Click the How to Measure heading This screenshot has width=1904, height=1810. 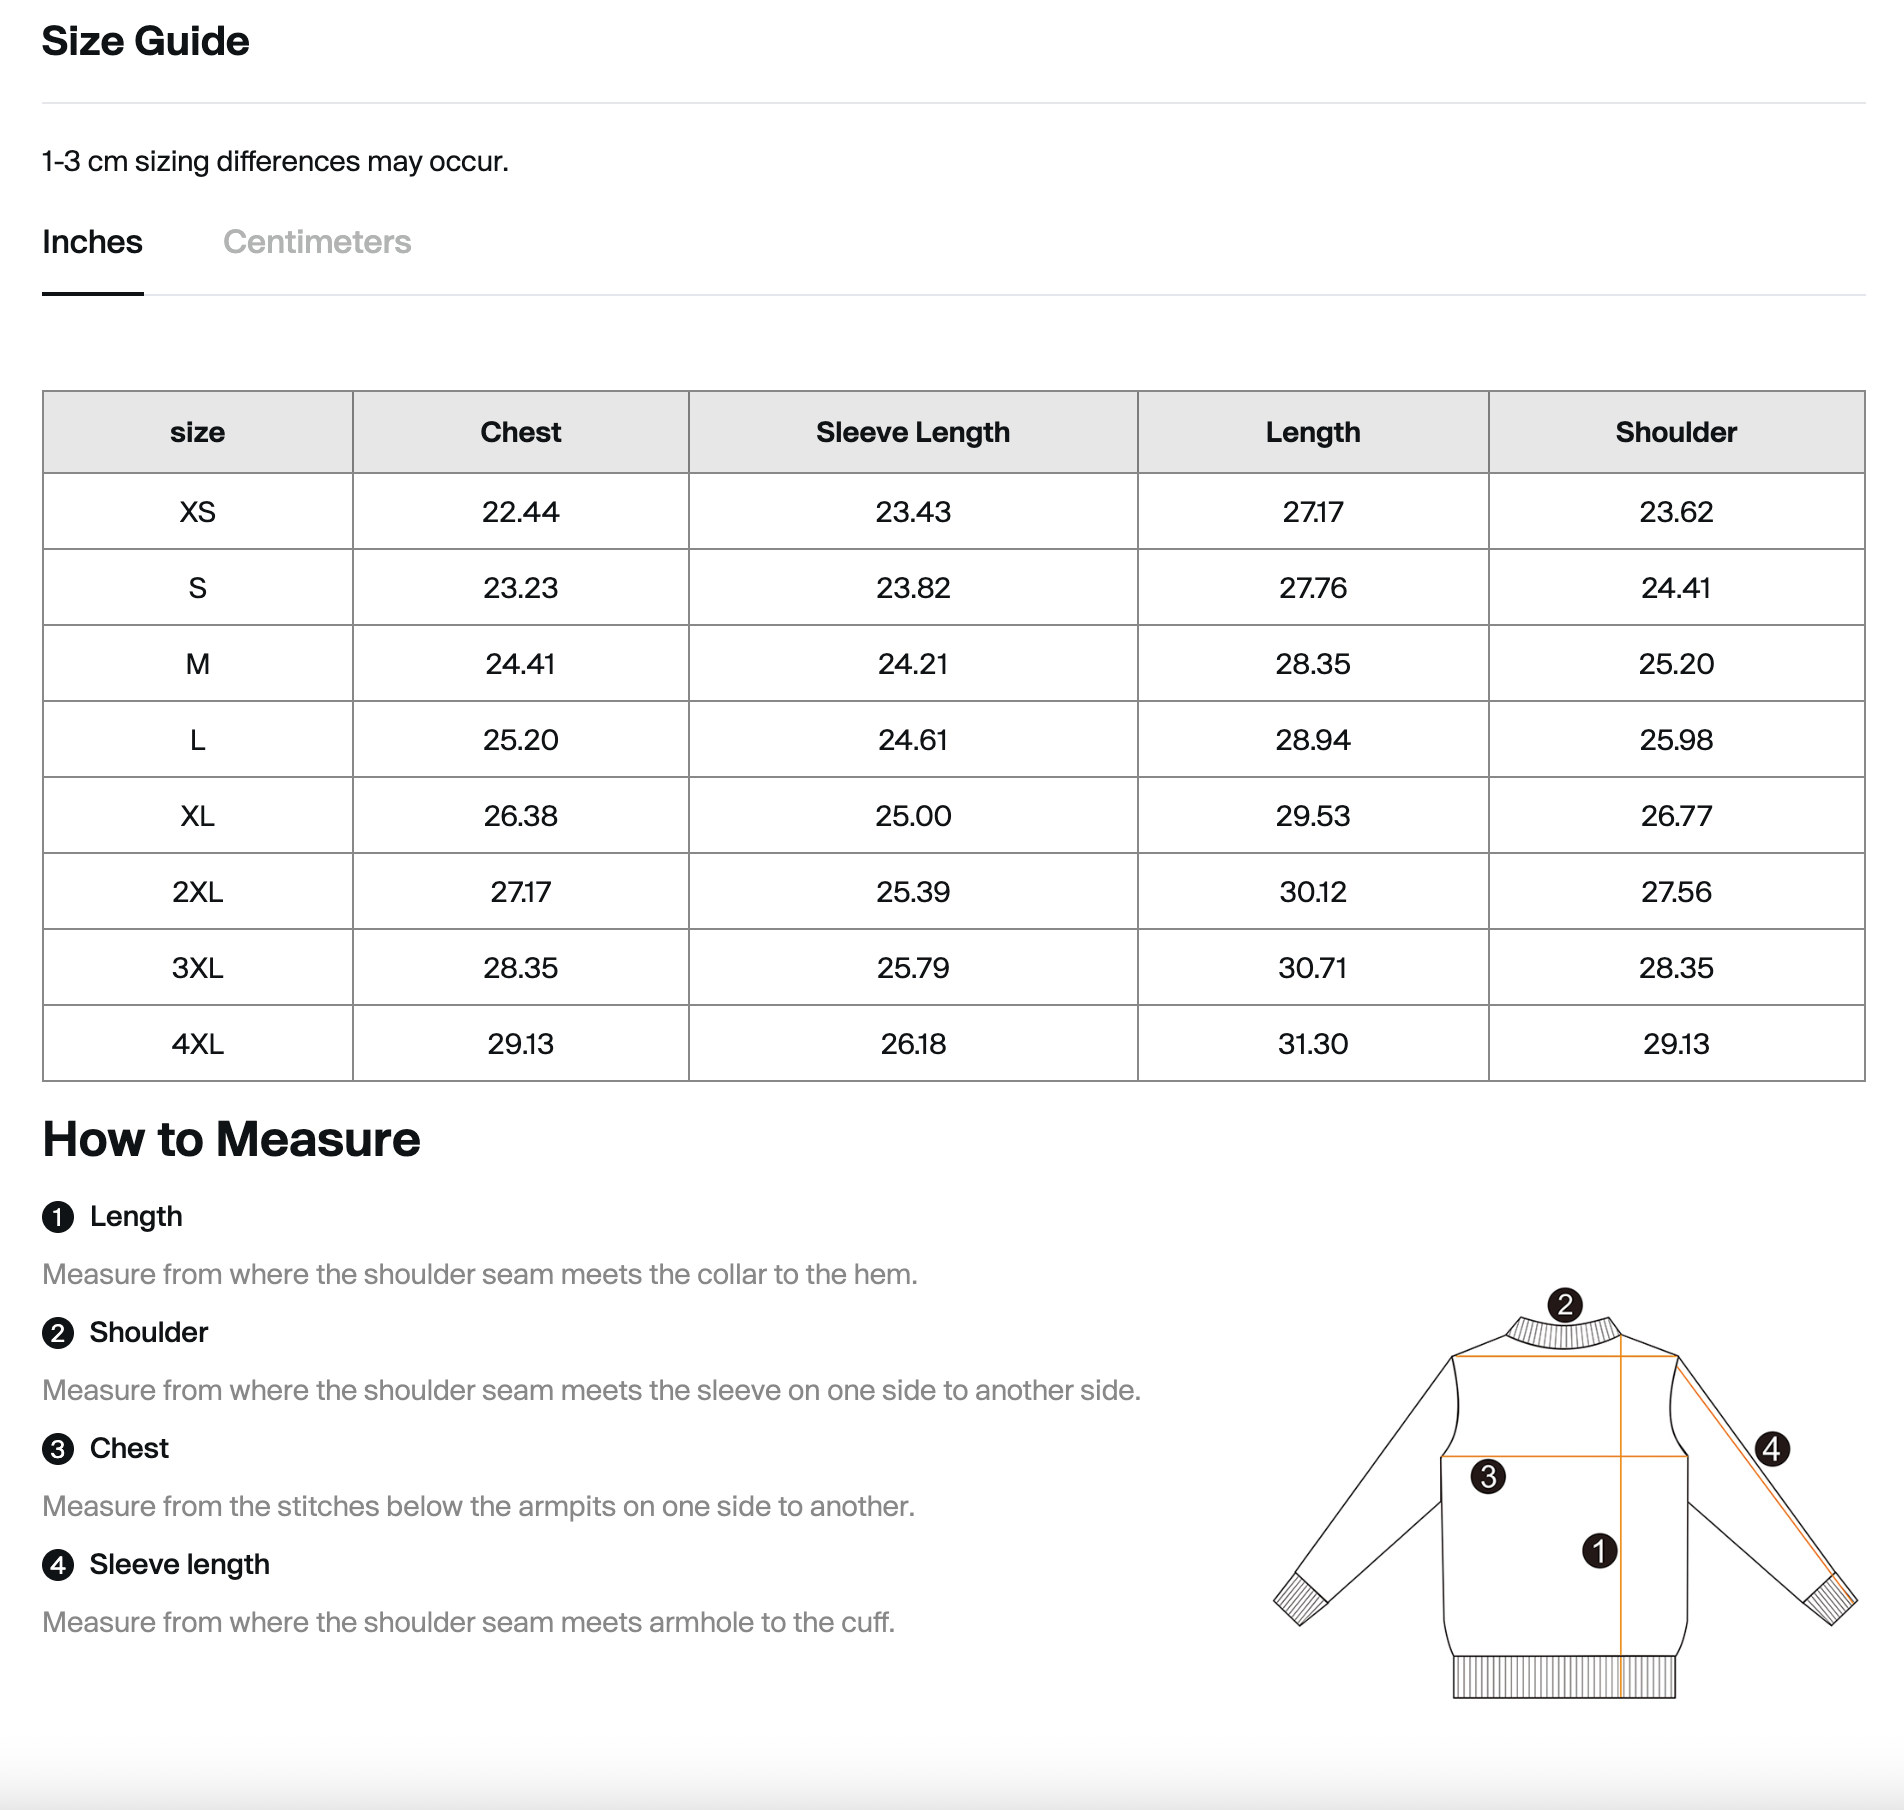point(231,1139)
